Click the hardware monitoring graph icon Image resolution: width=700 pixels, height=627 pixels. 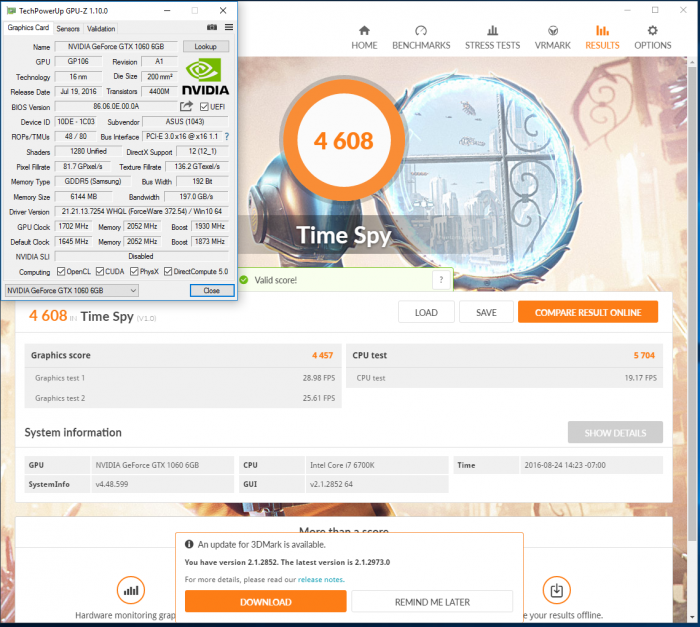tap(131, 590)
